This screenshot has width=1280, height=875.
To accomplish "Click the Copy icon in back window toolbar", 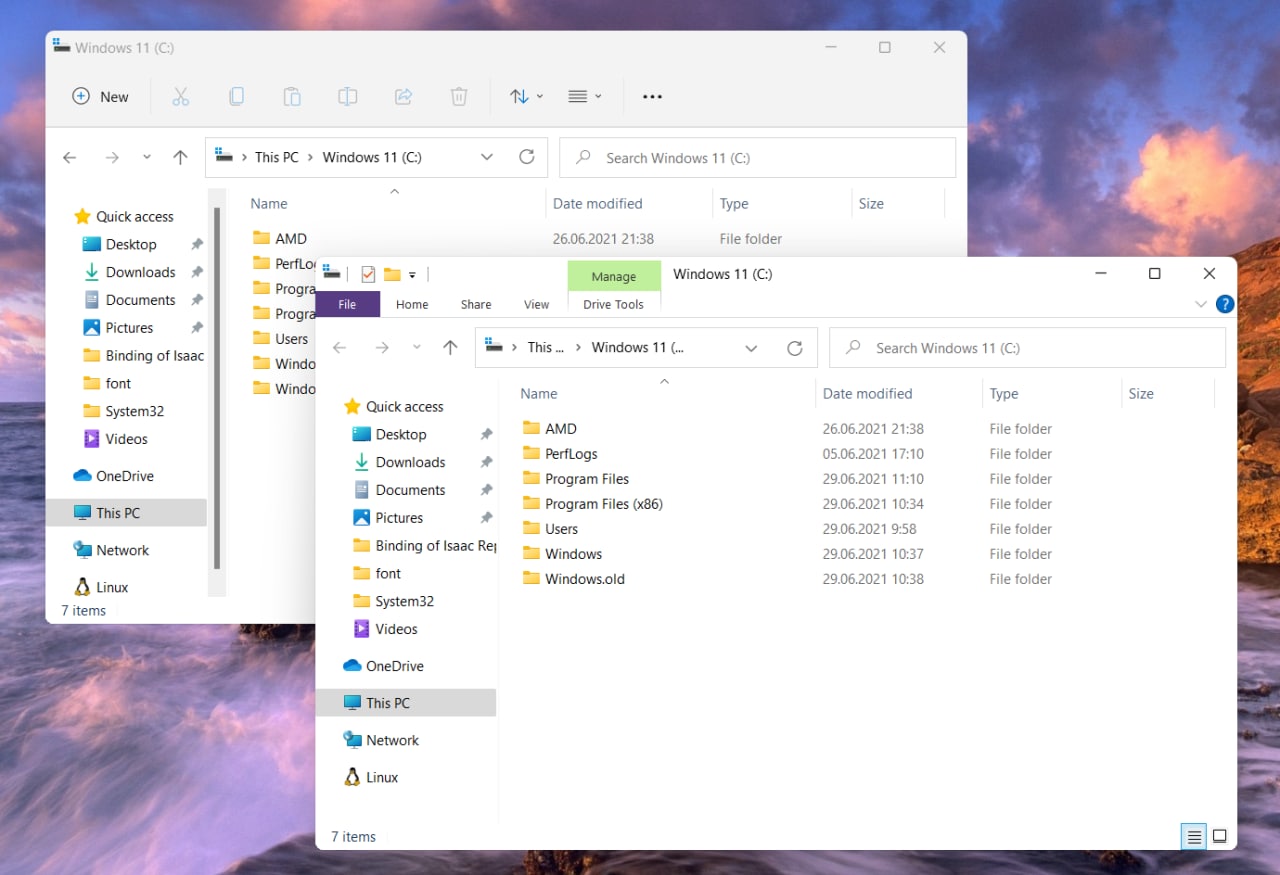I will pos(236,96).
